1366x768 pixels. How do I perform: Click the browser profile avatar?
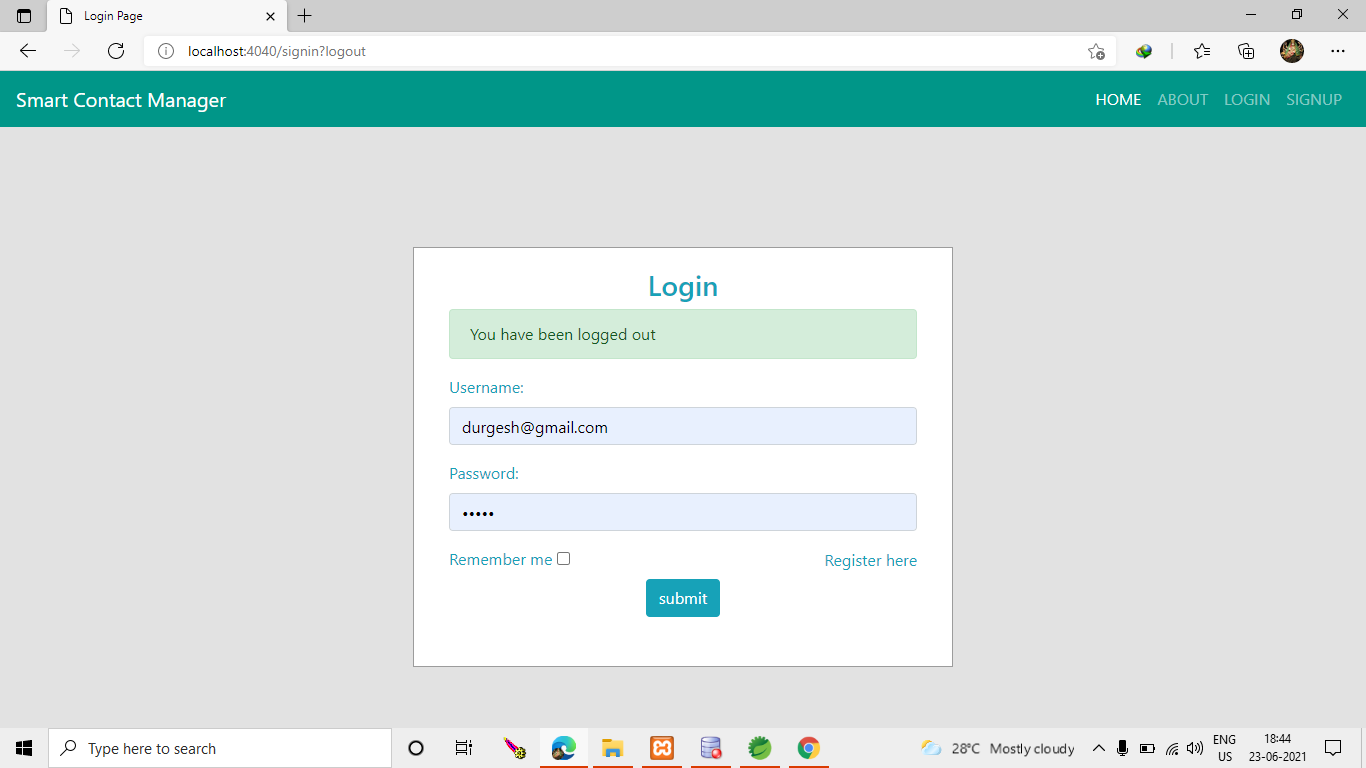click(x=1291, y=51)
